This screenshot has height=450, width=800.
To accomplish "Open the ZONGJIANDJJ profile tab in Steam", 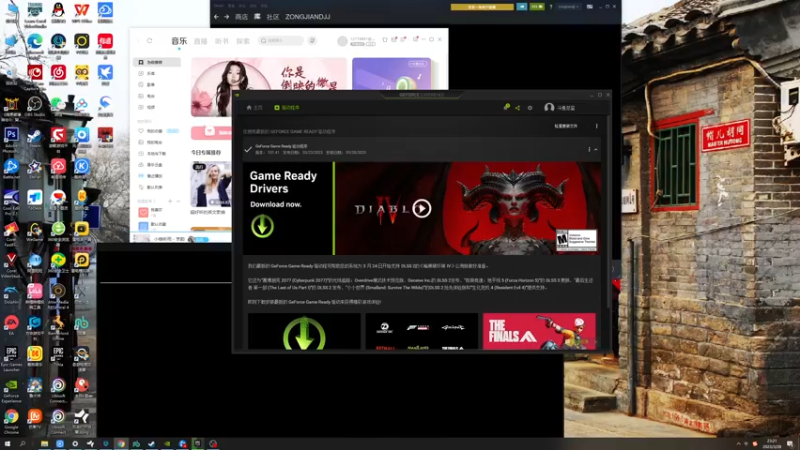I will (308, 17).
